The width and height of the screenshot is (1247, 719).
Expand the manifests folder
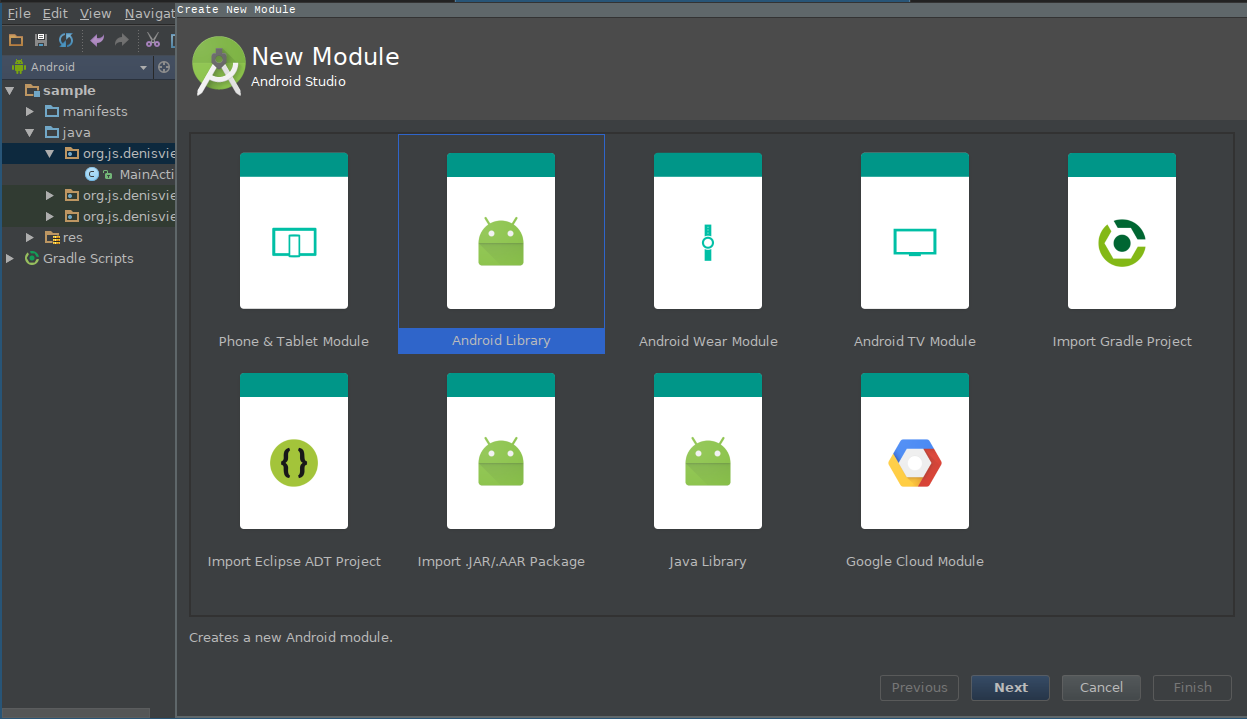click(28, 111)
